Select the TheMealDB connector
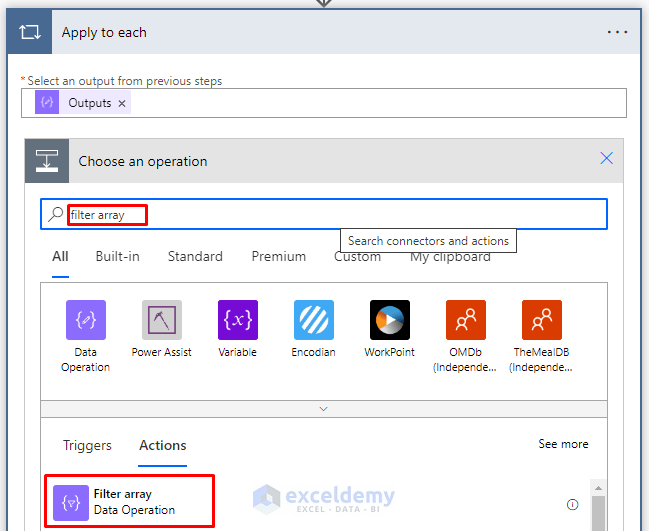This screenshot has height=531, width=649. (541, 336)
